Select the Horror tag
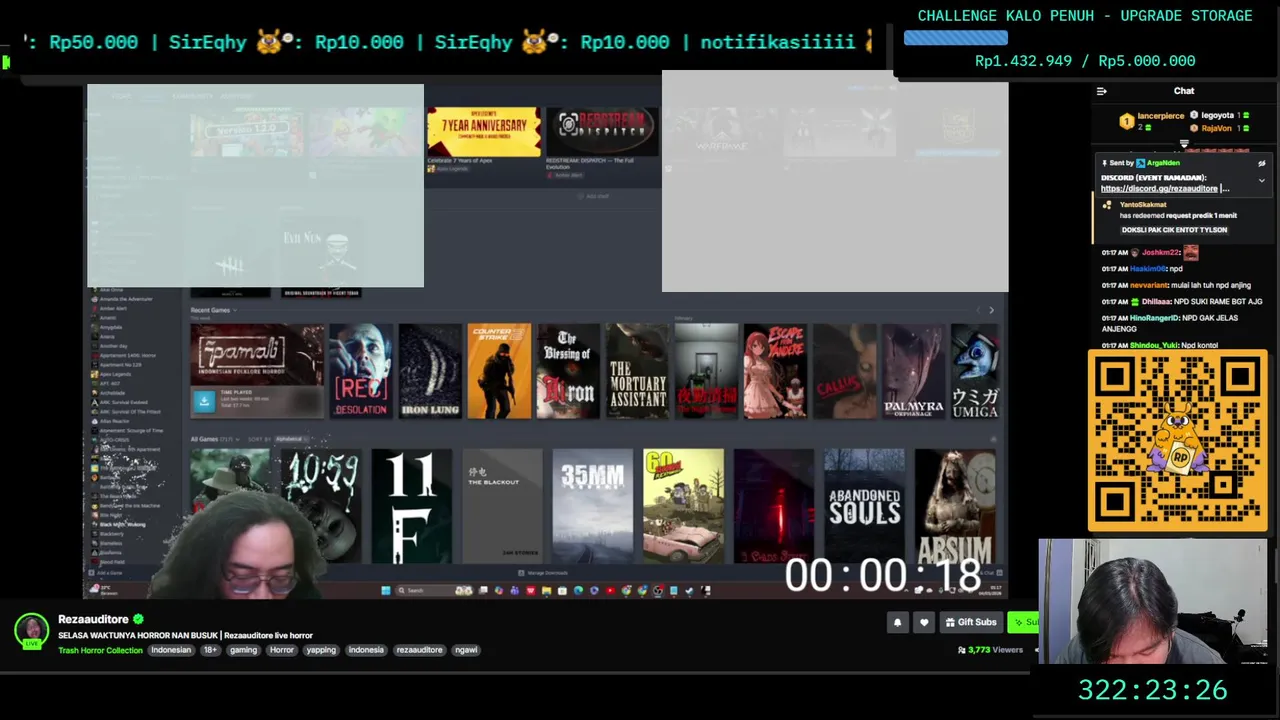Screen dimensions: 1280x720 click(x=282, y=650)
